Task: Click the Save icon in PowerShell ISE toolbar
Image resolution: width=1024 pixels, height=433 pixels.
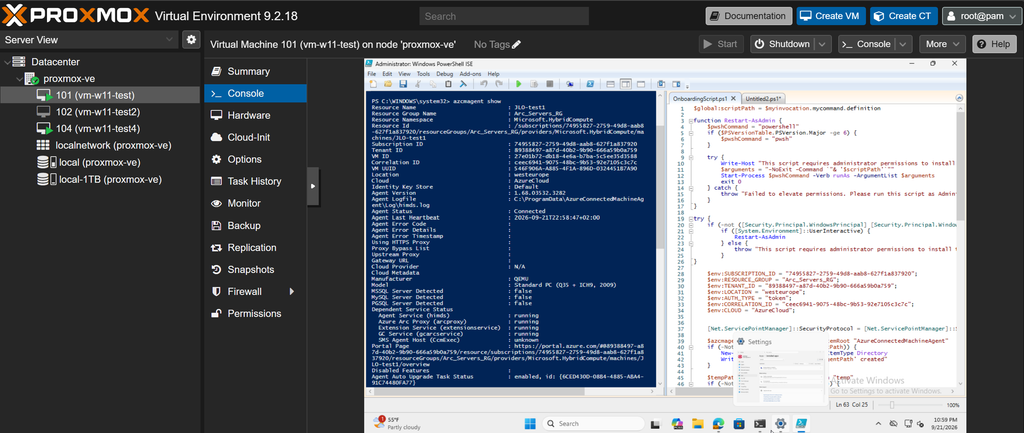Action: click(403, 84)
